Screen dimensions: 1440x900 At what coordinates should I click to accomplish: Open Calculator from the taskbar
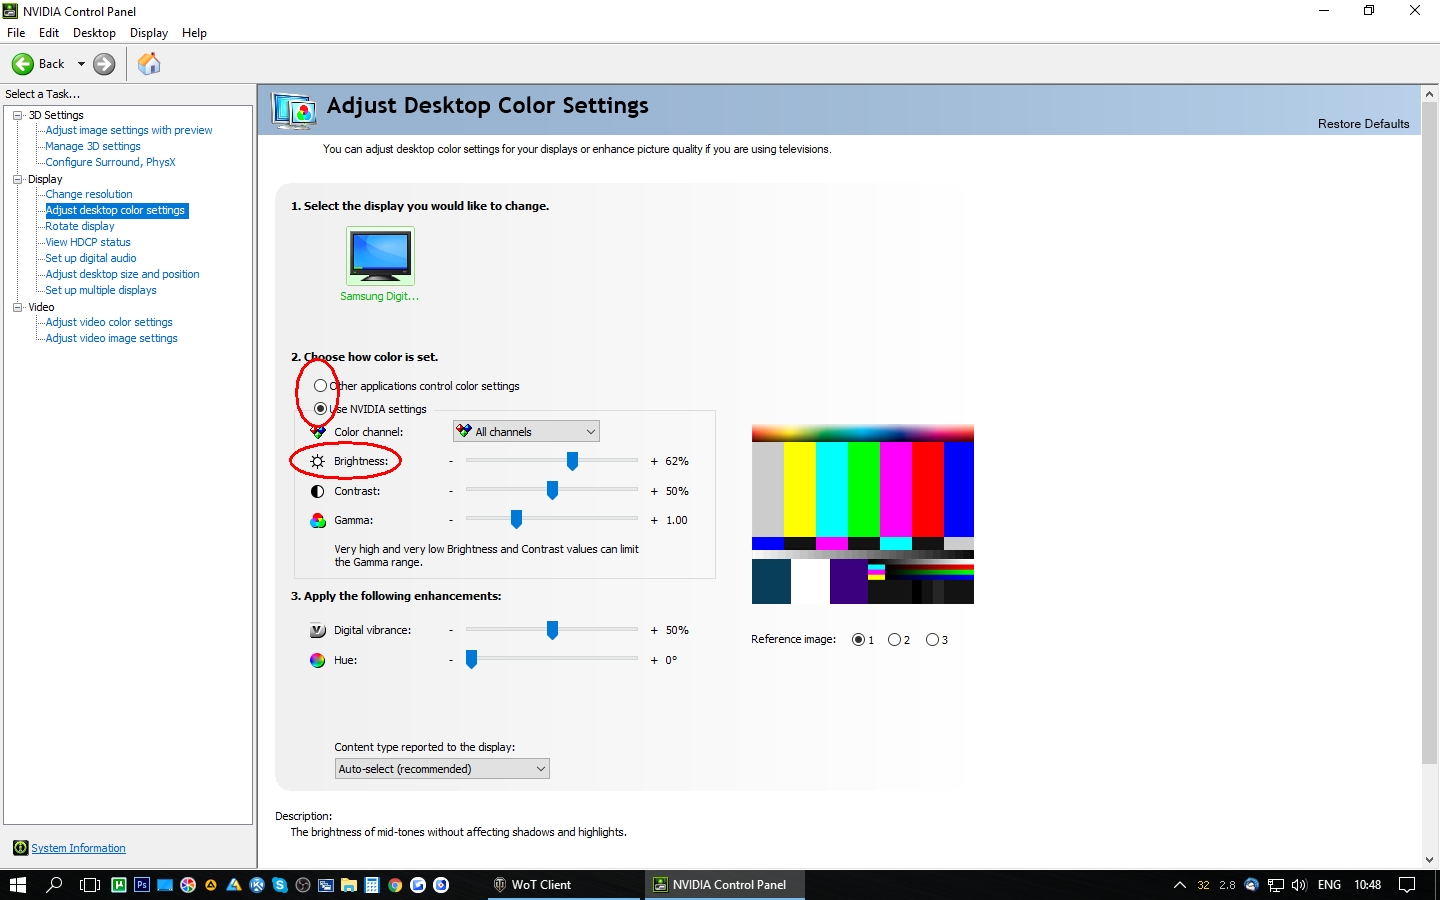(x=372, y=885)
